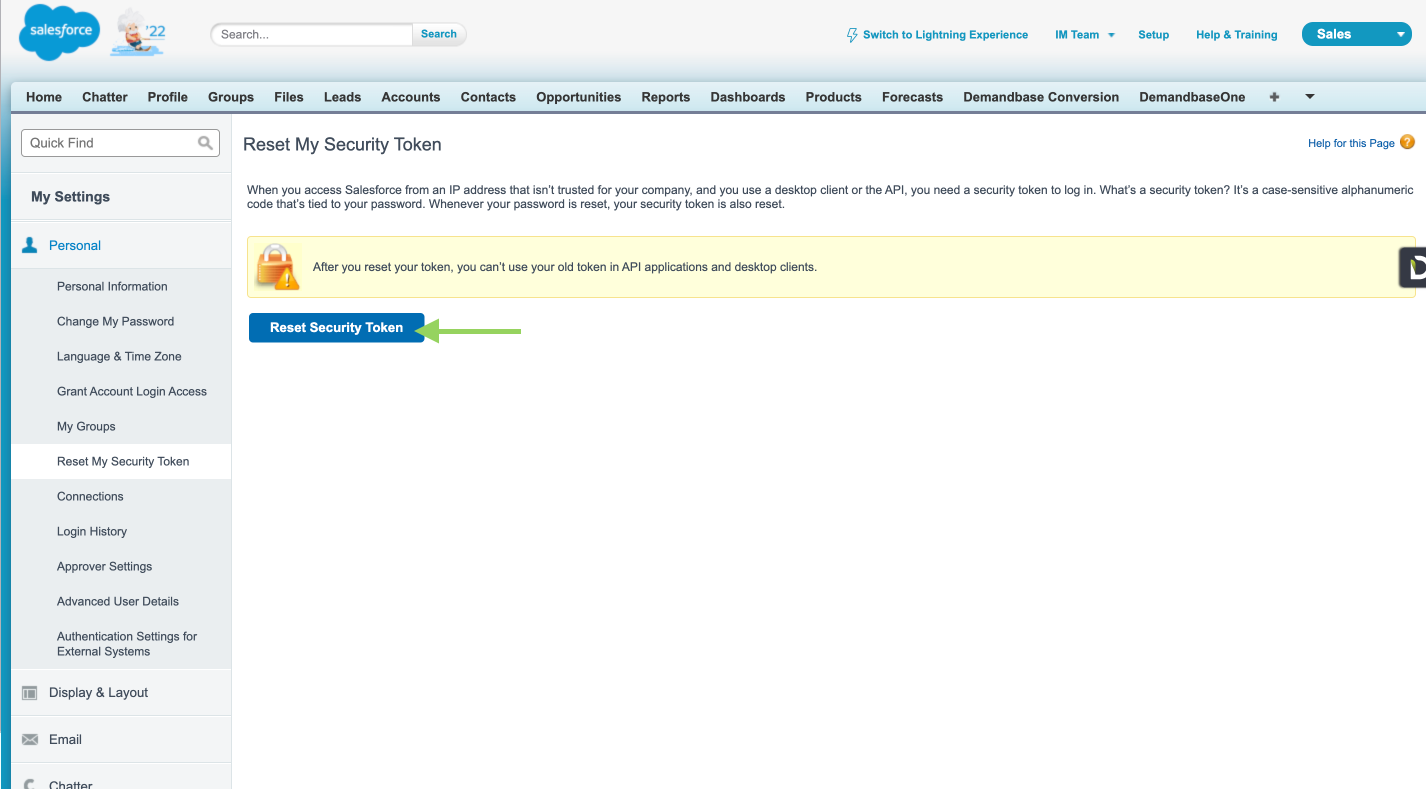Open the Demandbase Conversion tab
Image resolution: width=1426 pixels, height=789 pixels.
[1041, 97]
